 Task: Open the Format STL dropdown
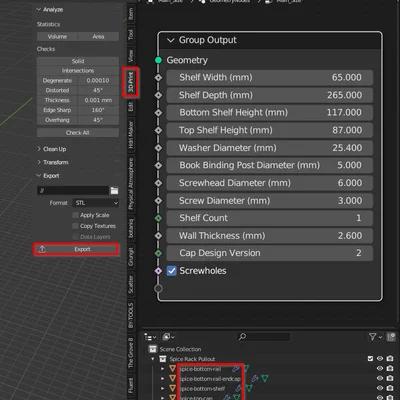point(96,203)
